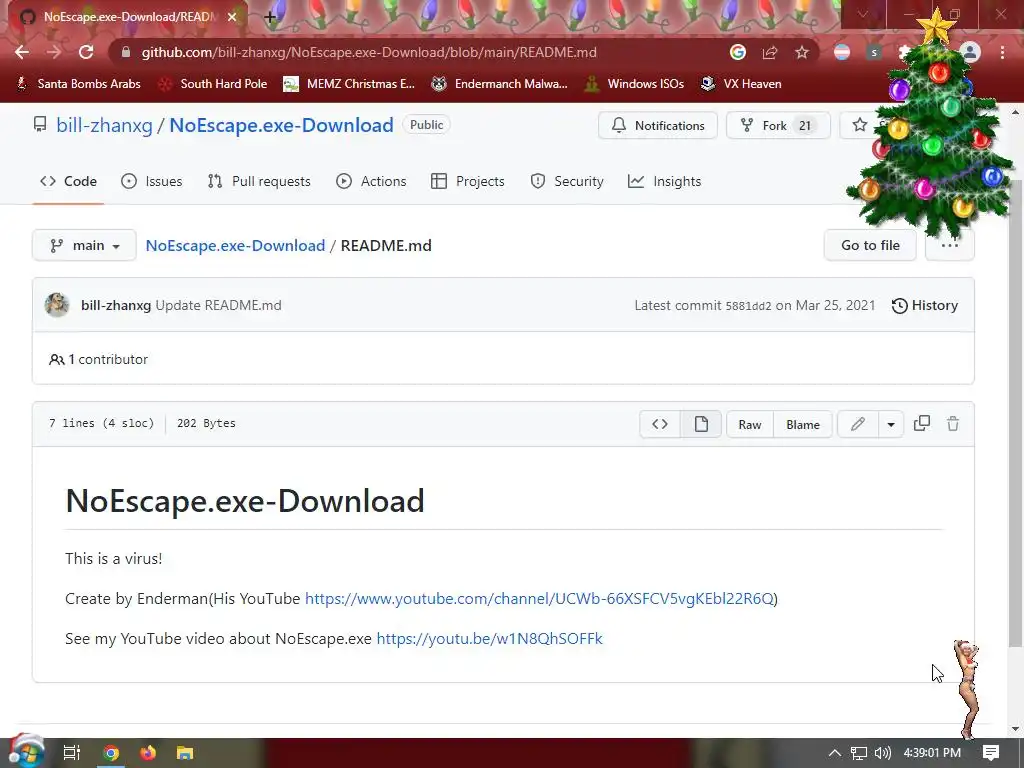Open Windows ISOs bookmark

[634, 84]
